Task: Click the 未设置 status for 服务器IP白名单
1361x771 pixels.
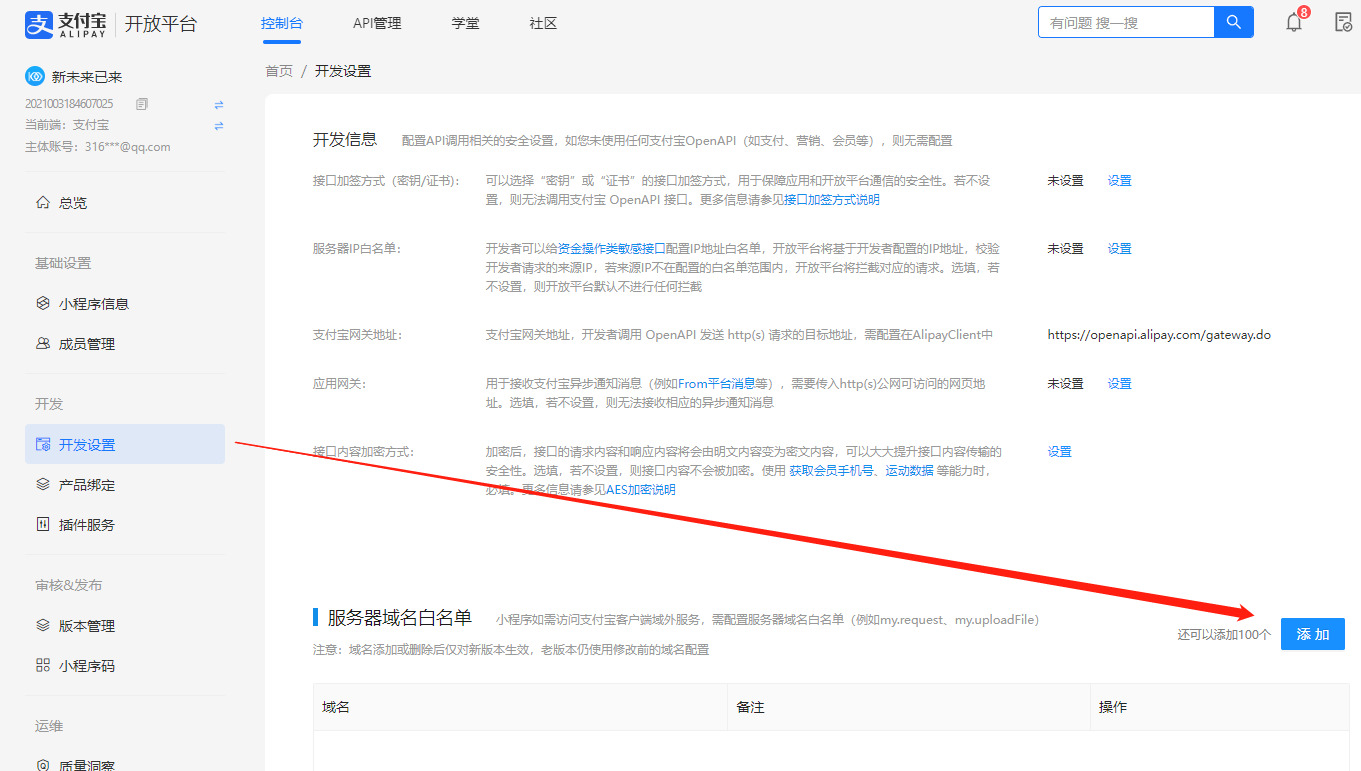Action: coord(1066,249)
